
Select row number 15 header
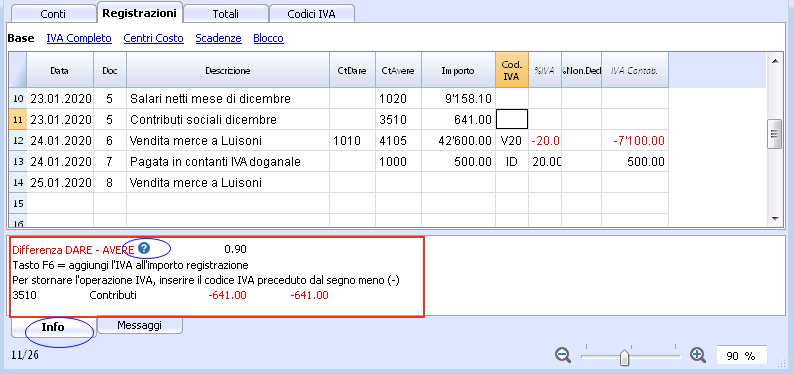click(x=18, y=203)
